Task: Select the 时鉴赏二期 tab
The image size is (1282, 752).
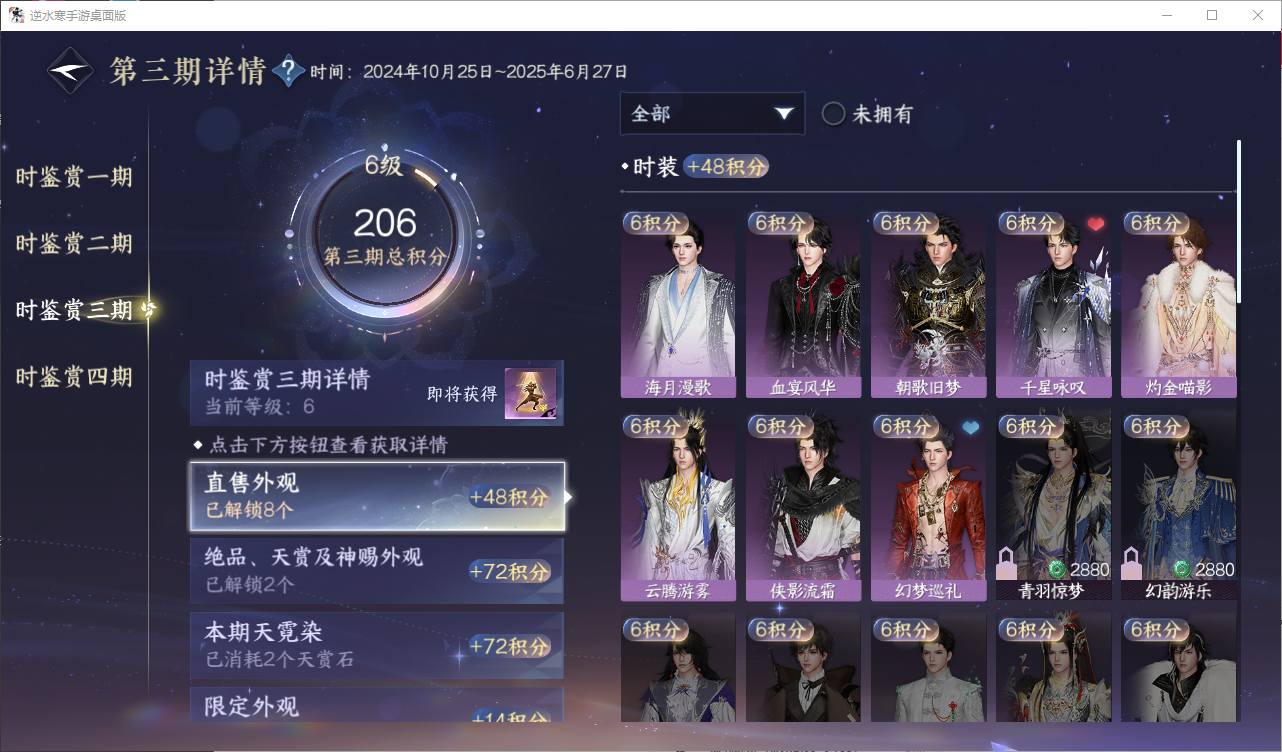Action: (74, 244)
